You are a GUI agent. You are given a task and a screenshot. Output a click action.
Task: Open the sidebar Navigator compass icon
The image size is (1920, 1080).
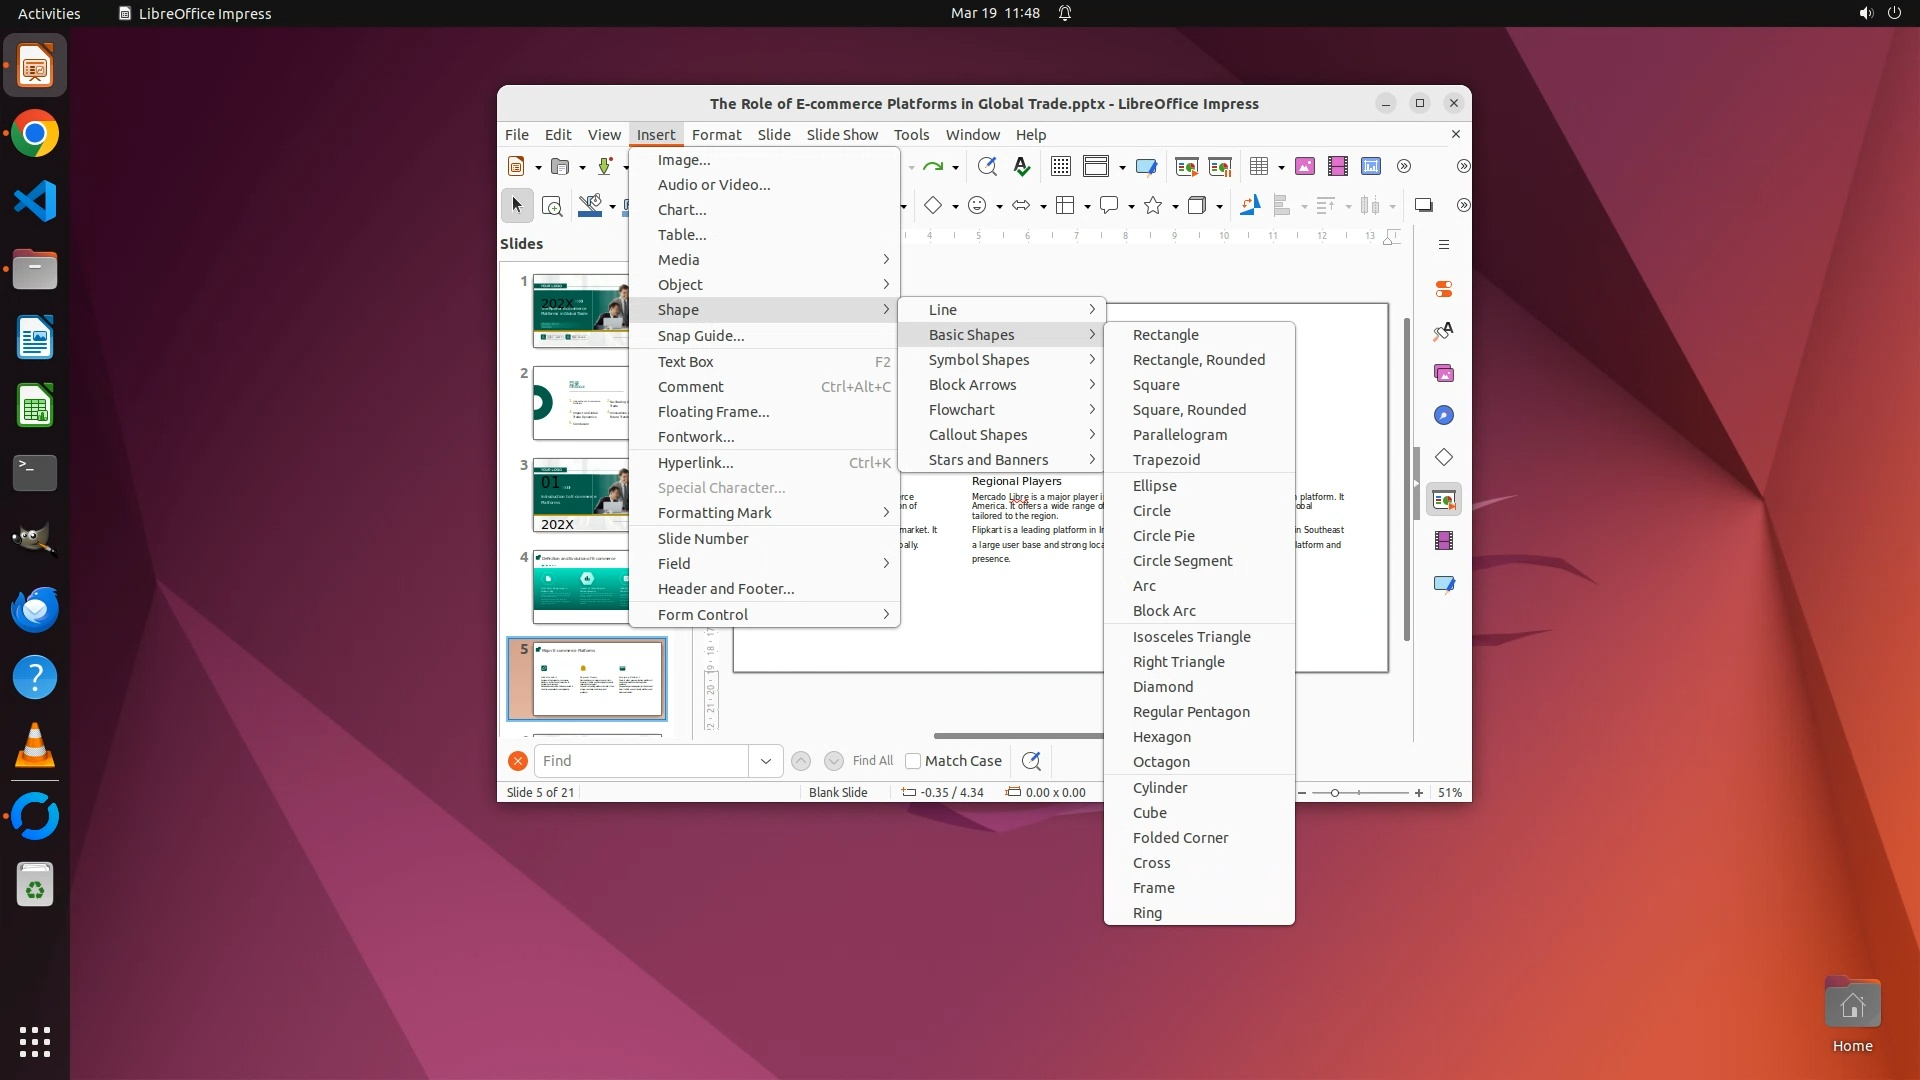tap(1443, 416)
